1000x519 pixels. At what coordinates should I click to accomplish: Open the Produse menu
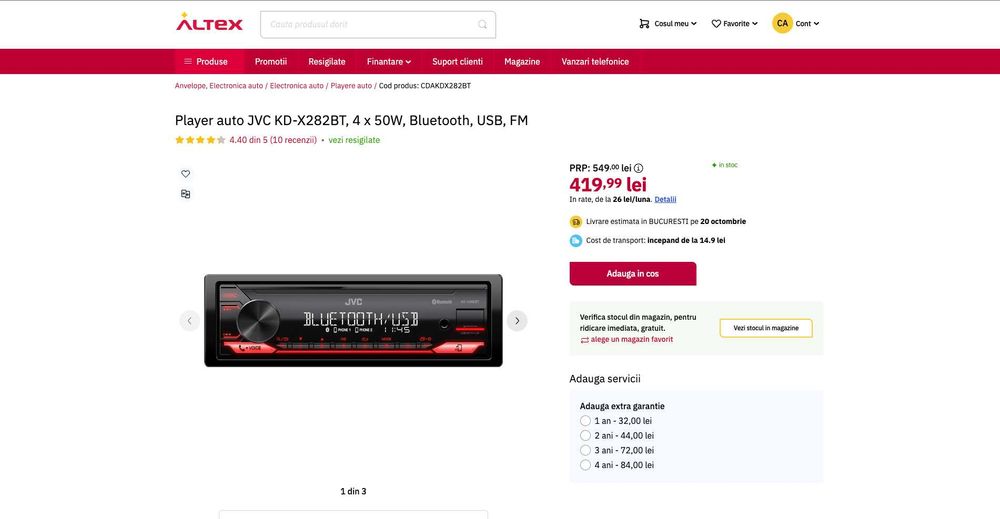205,62
